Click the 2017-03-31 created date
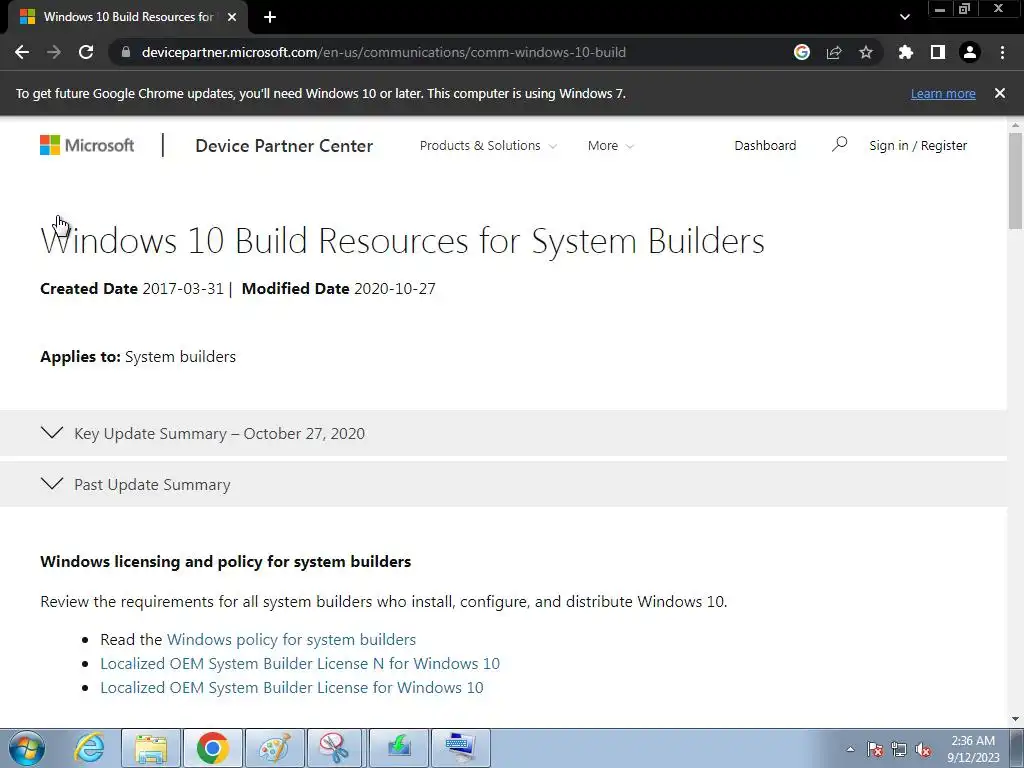The height and width of the screenshot is (768, 1024). coord(183,289)
